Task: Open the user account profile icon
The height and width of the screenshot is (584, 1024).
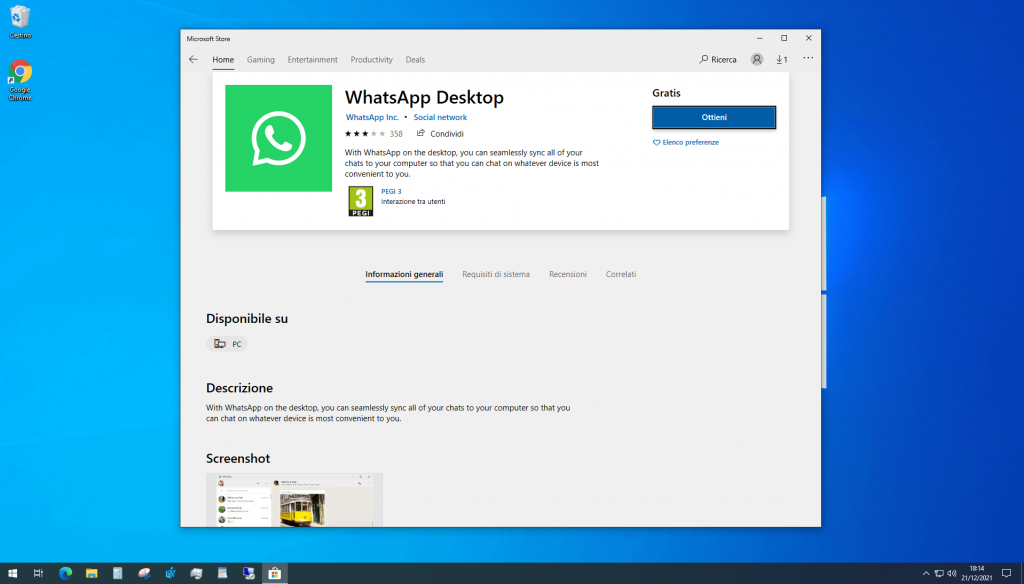Action: 757,60
